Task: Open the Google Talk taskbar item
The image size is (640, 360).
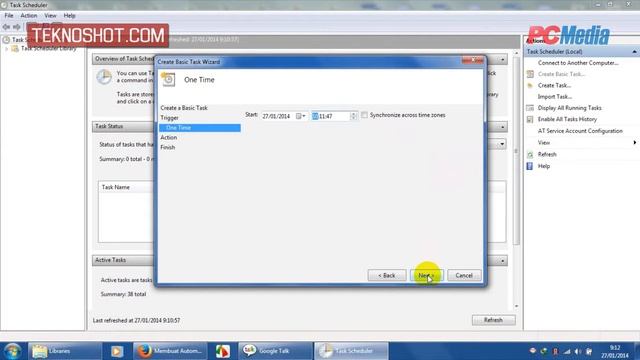Action: 276,351
